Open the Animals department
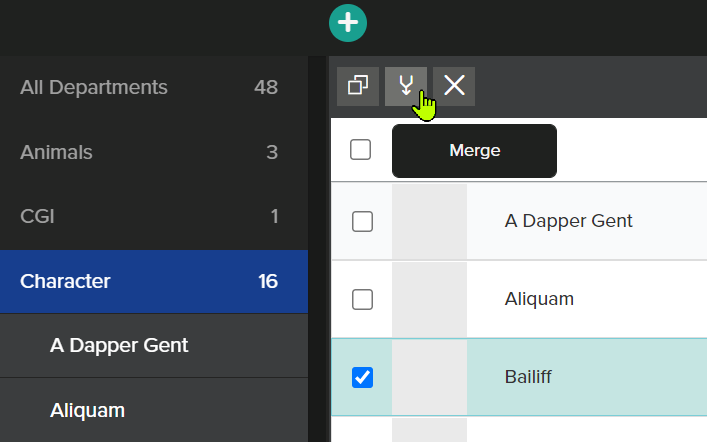707x442 pixels. [154, 152]
